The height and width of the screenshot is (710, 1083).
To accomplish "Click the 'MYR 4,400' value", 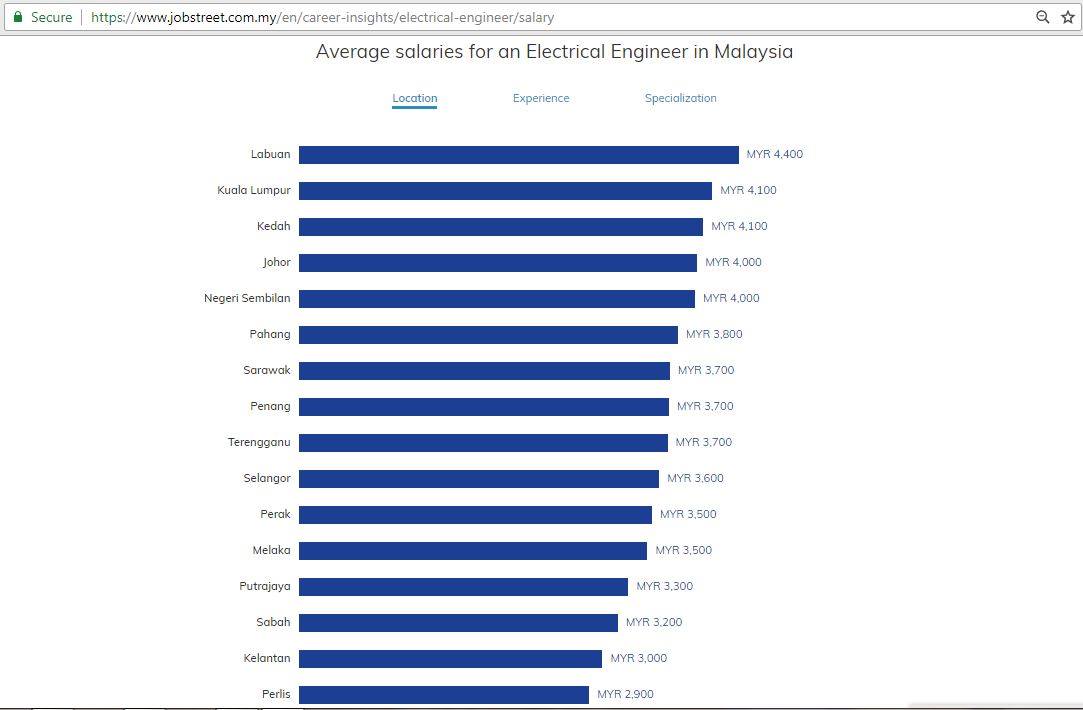I will tap(774, 154).
